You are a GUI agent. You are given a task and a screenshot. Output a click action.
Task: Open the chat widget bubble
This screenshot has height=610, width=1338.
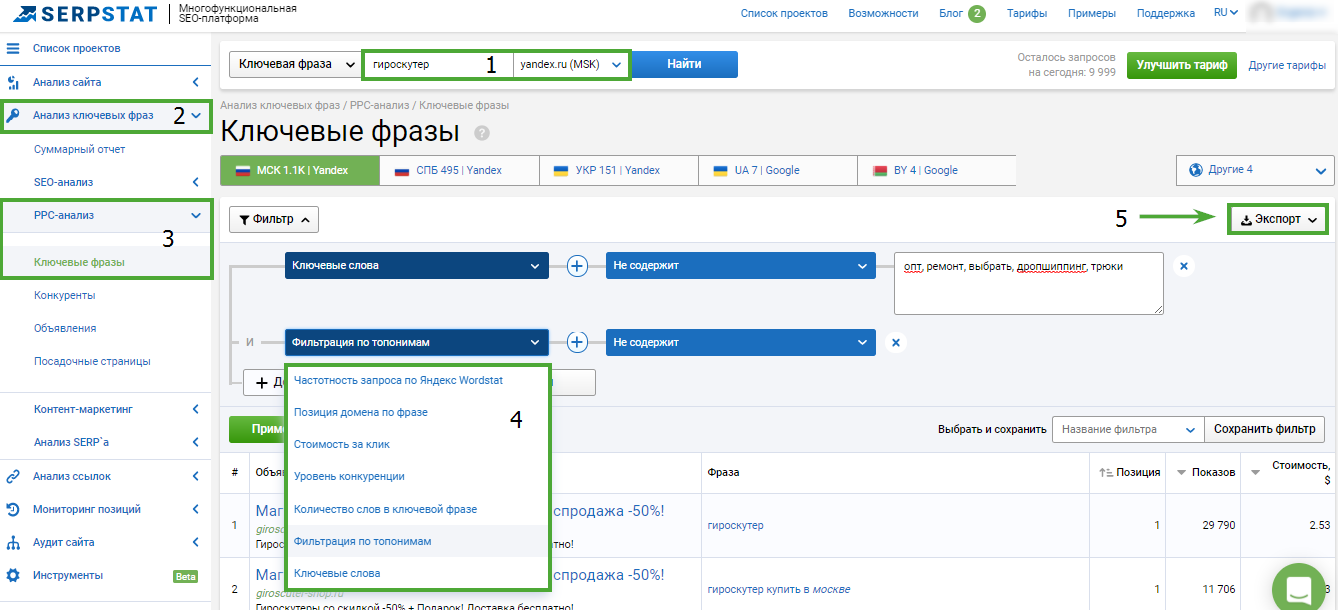pyautogui.click(x=1298, y=588)
